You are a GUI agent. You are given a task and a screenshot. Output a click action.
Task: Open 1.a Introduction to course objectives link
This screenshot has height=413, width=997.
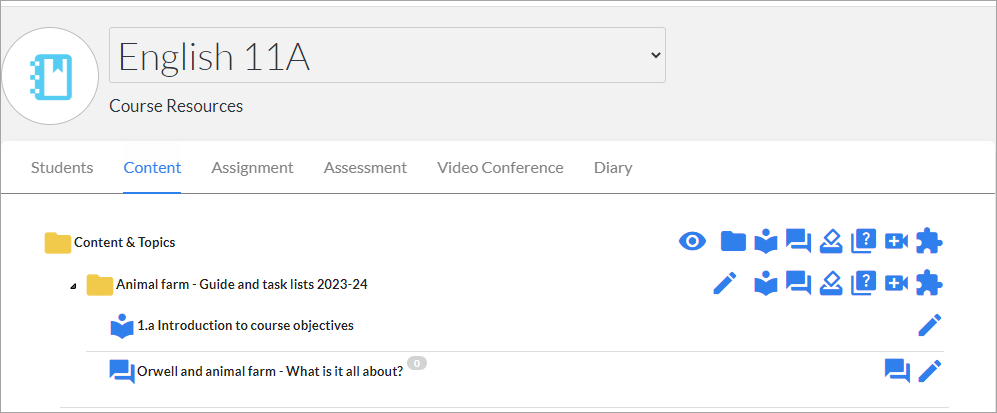245,325
